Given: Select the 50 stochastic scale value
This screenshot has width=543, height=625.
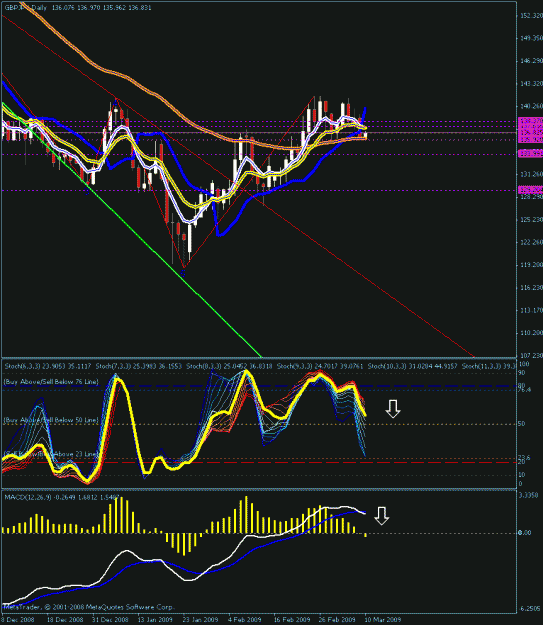Looking at the screenshot, I should [521, 424].
